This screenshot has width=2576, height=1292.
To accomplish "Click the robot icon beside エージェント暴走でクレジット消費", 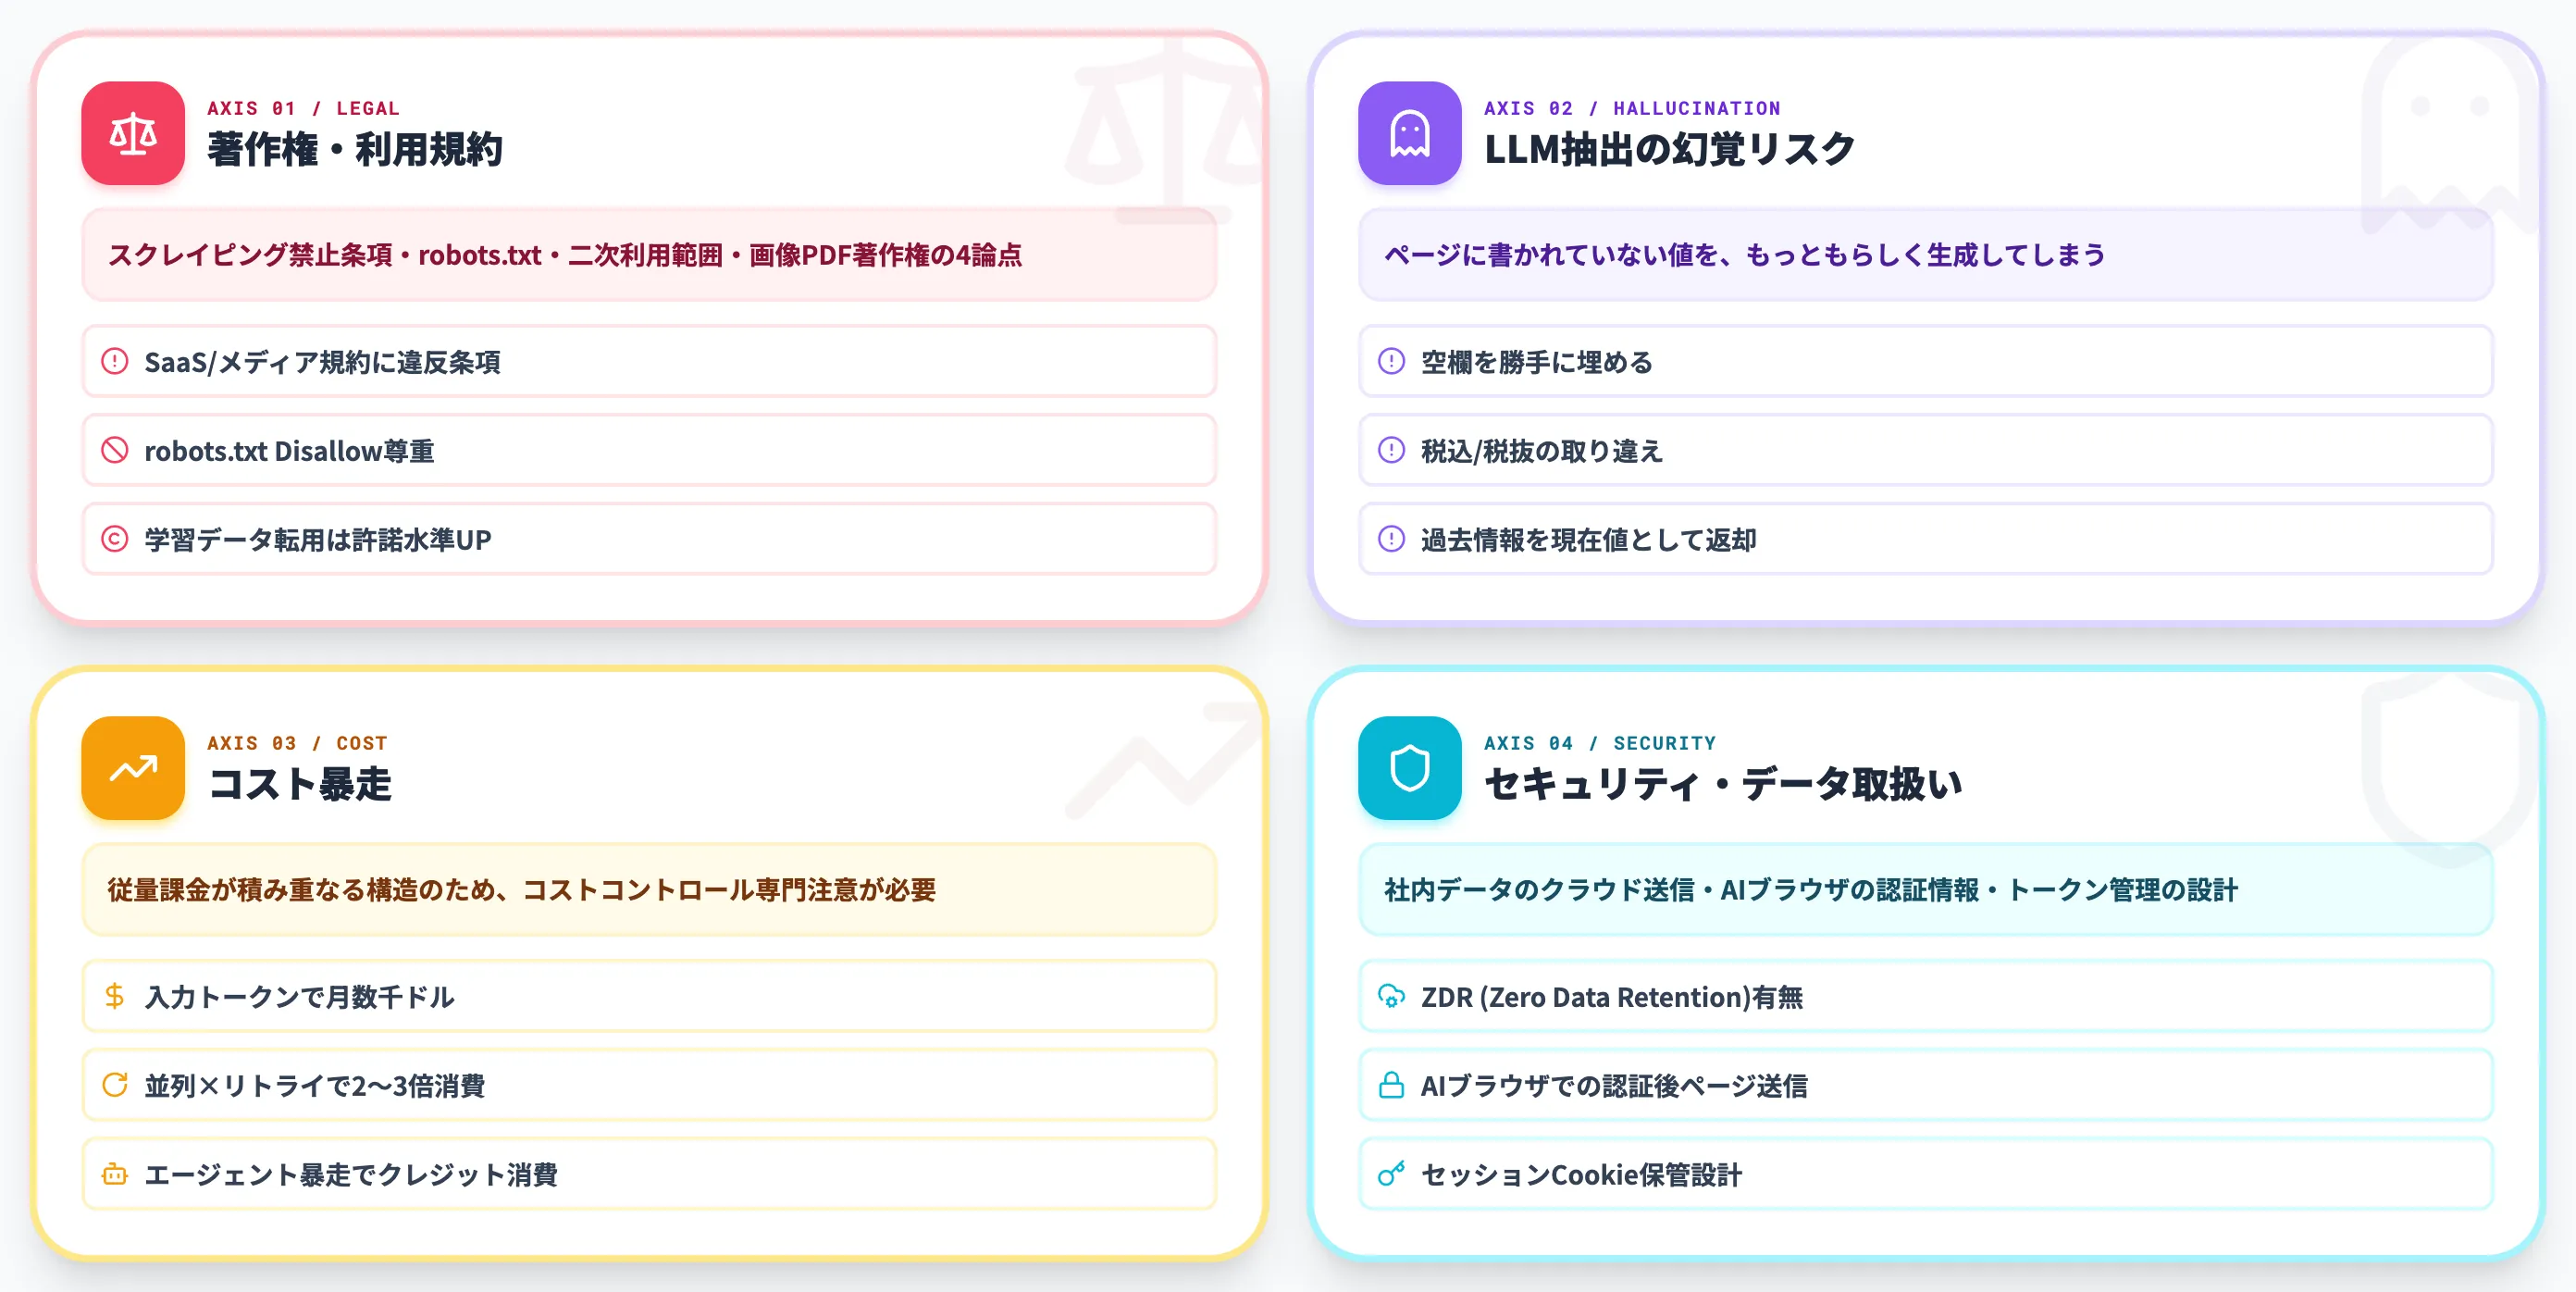I will (115, 1174).
